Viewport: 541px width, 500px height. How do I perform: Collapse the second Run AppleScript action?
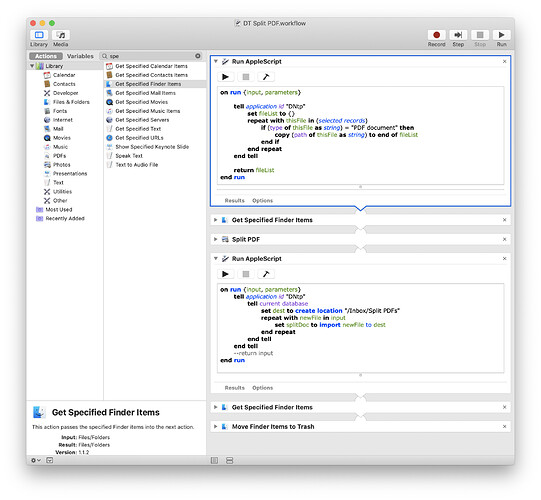pyautogui.click(x=216, y=258)
